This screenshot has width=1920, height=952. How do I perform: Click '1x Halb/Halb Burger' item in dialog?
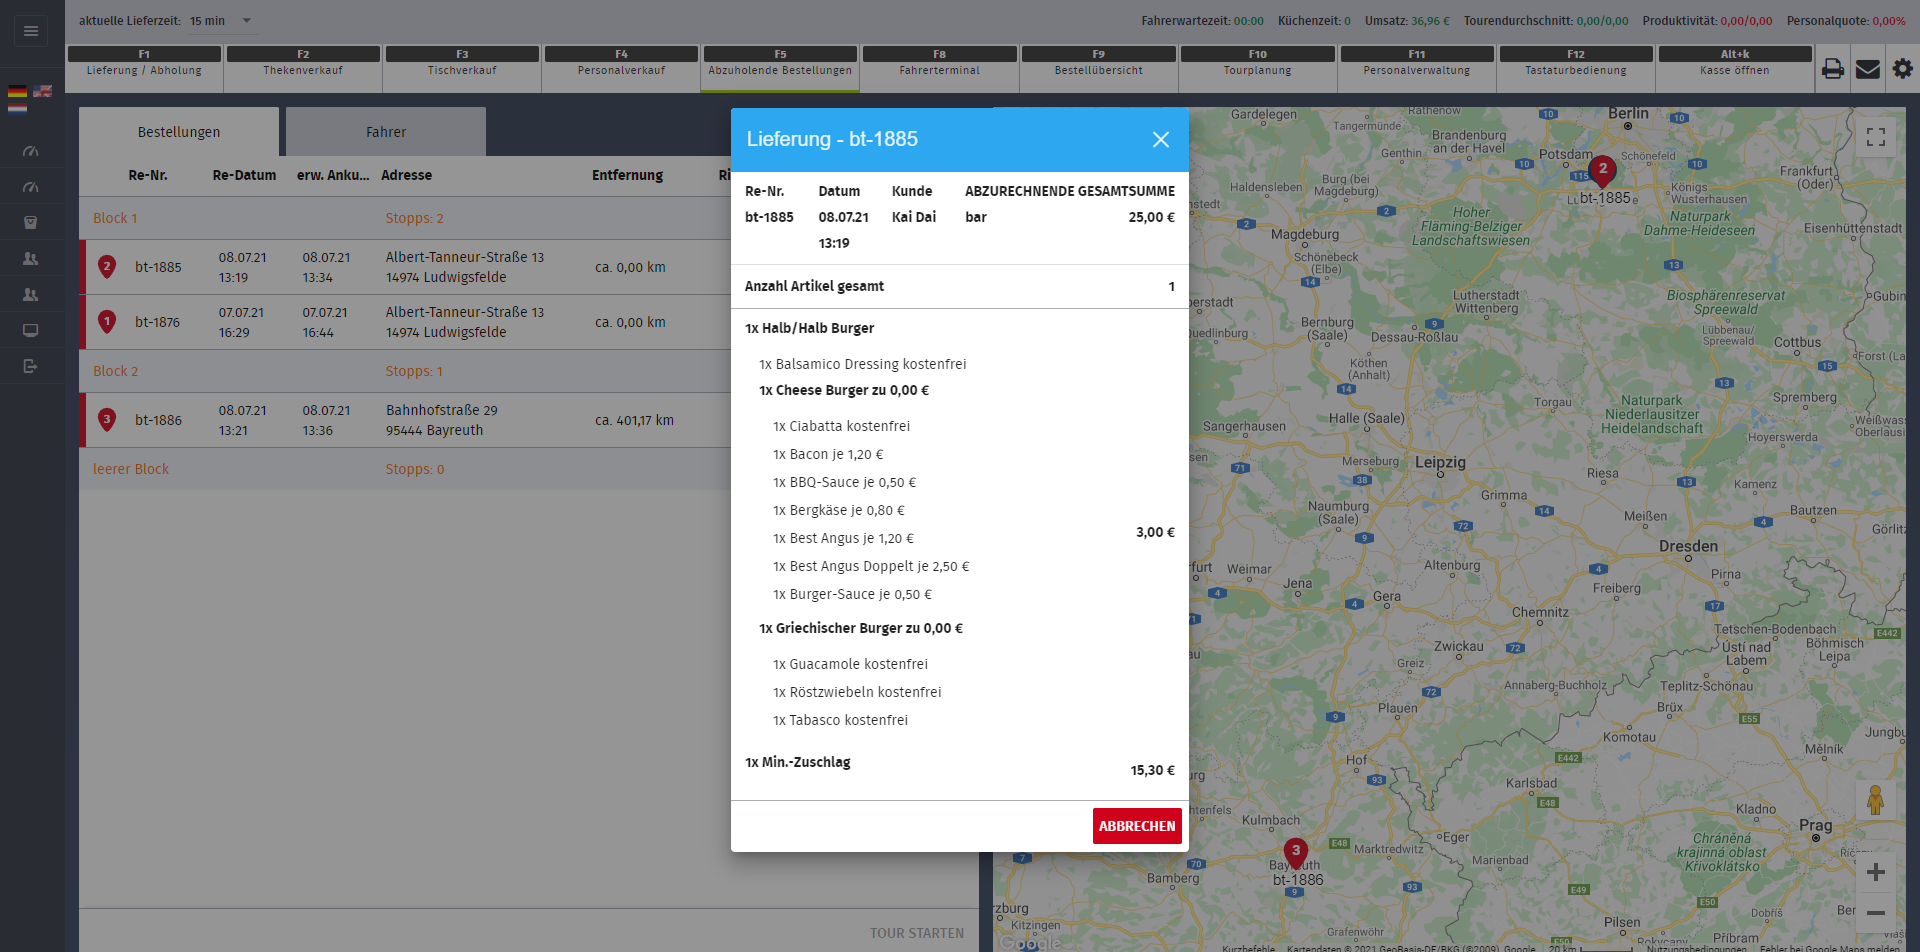pos(809,328)
